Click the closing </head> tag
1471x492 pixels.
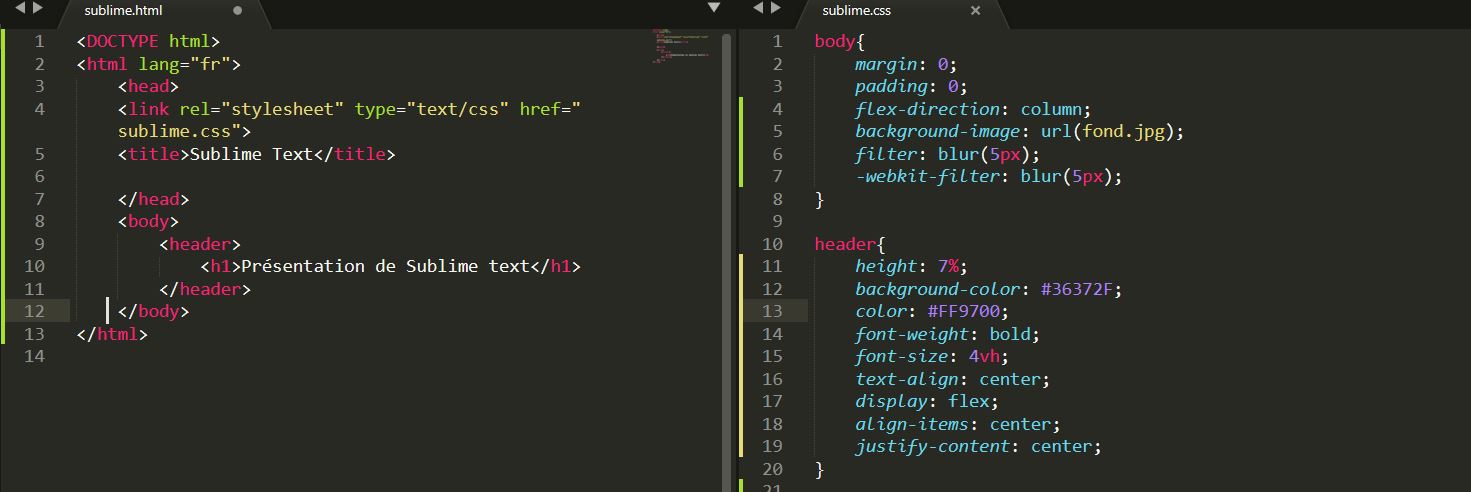coord(153,199)
